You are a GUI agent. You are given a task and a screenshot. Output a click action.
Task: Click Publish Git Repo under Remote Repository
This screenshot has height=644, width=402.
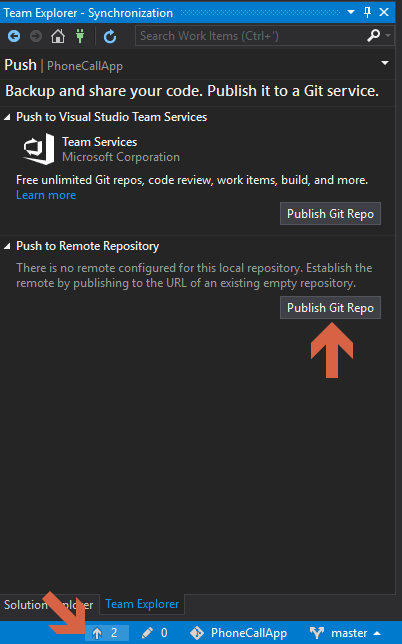pyautogui.click(x=330, y=308)
